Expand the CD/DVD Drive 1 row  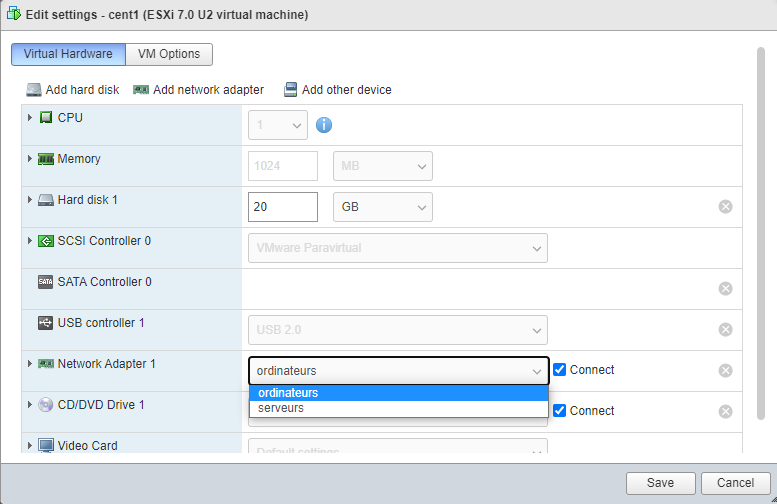pyautogui.click(x=30, y=405)
